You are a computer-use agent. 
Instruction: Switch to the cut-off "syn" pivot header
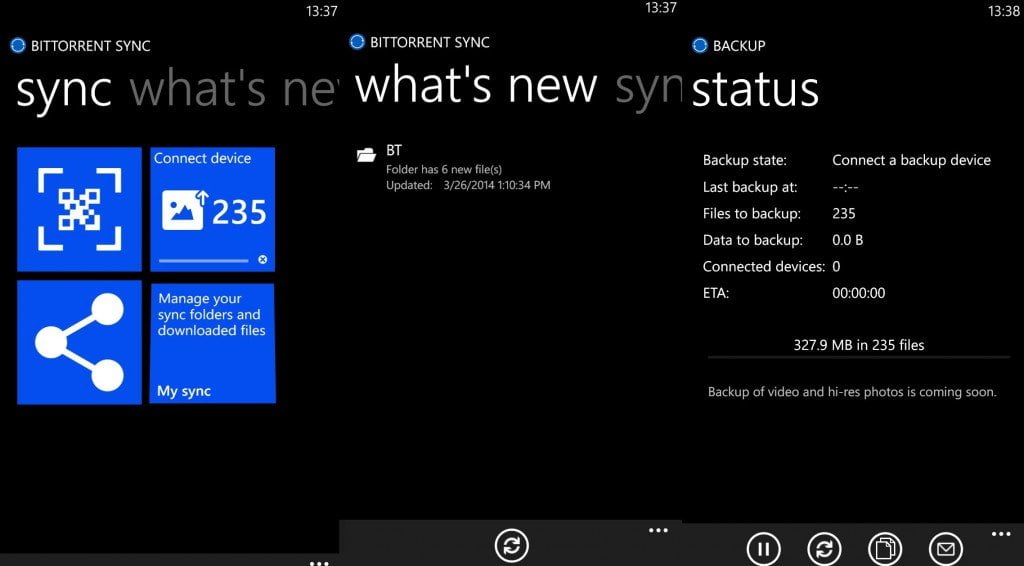[648, 86]
